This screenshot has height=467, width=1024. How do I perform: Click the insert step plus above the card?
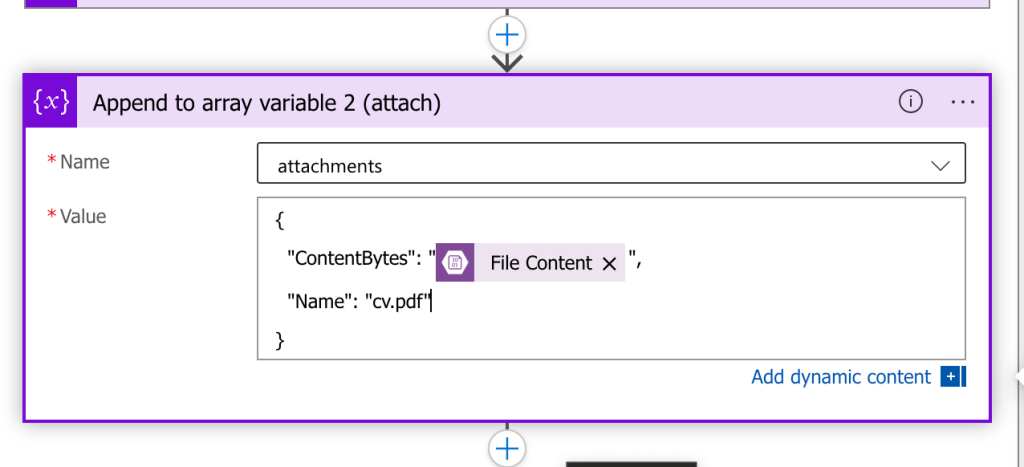click(x=507, y=34)
